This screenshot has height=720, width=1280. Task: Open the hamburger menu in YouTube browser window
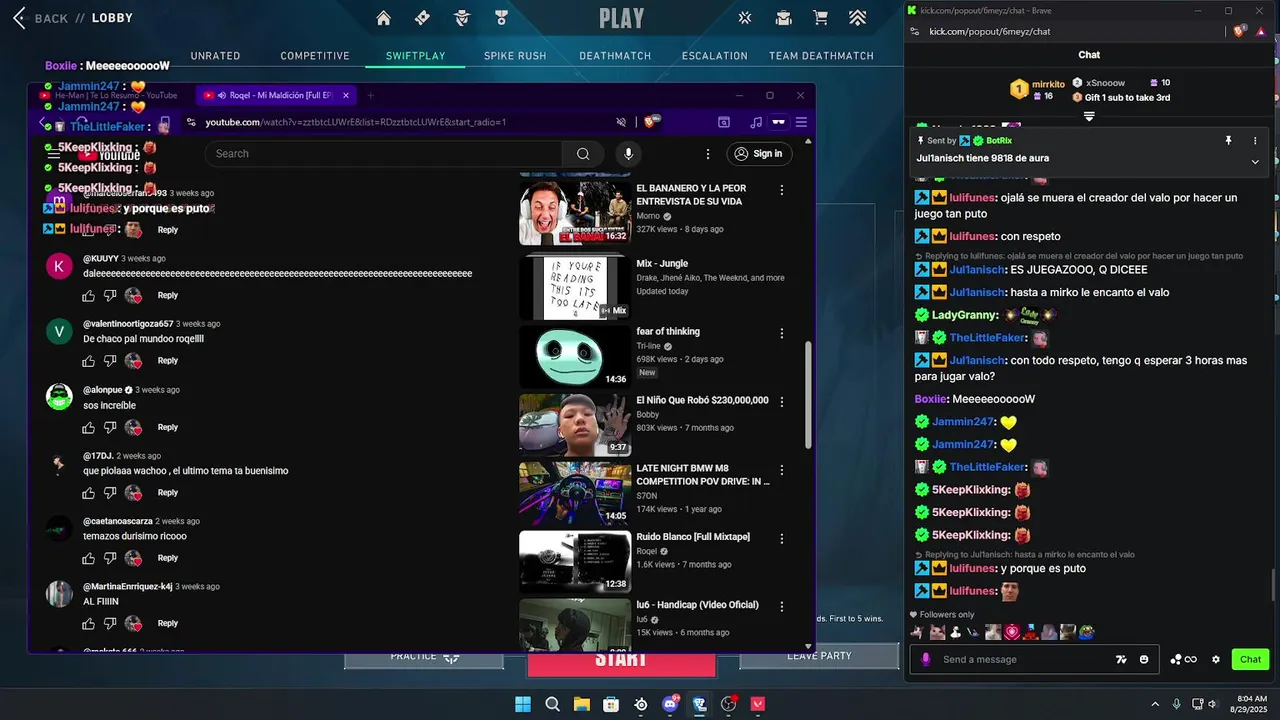[x=801, y=122]
